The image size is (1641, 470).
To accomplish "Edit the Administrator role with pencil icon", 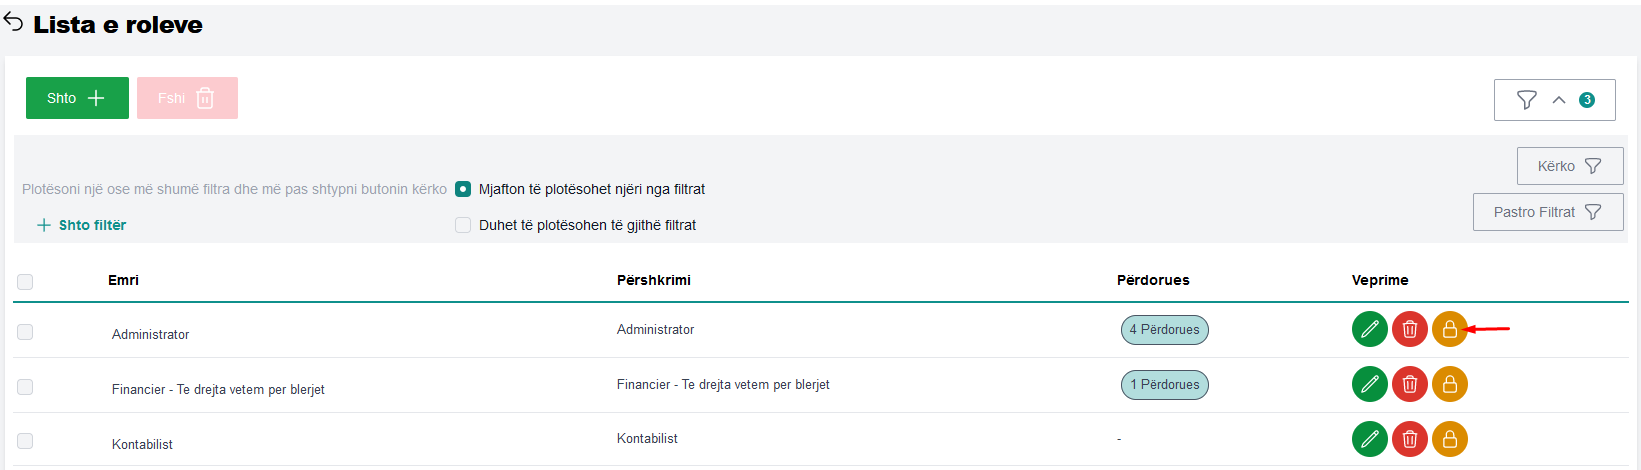I will coord(1369,329).
